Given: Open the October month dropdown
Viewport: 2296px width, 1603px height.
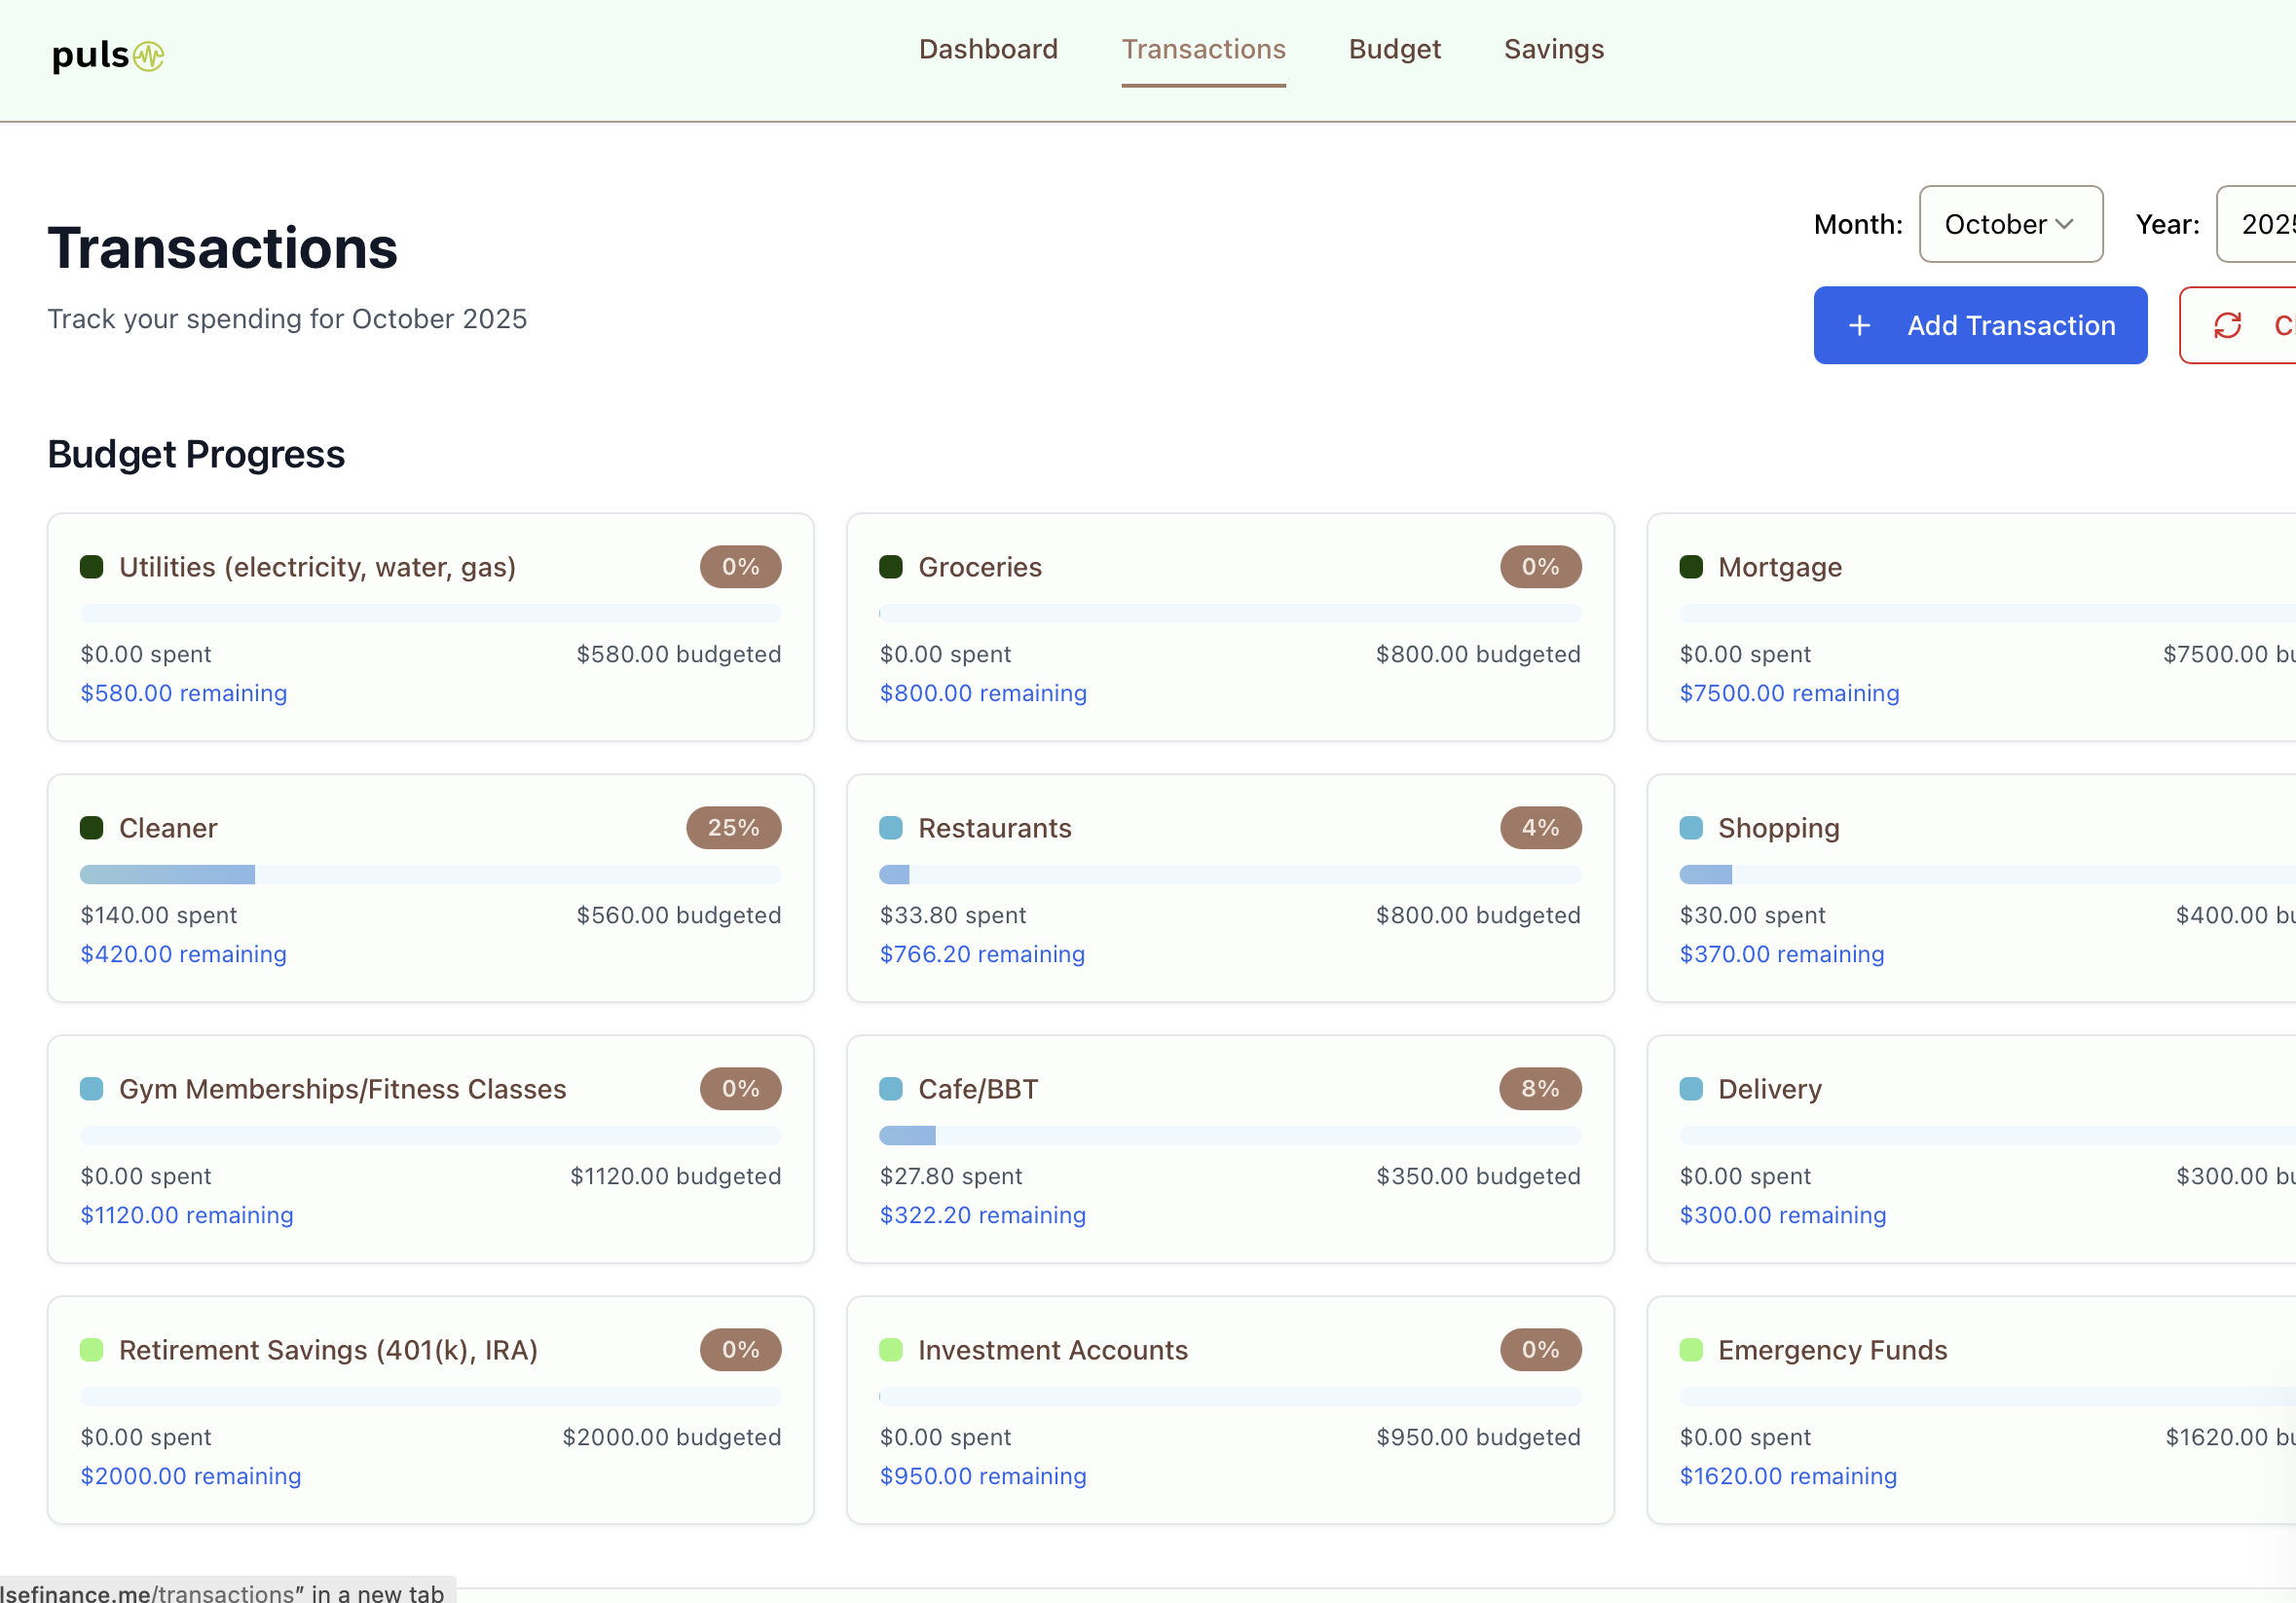Looking at the screenshot, I should 2010,224.
